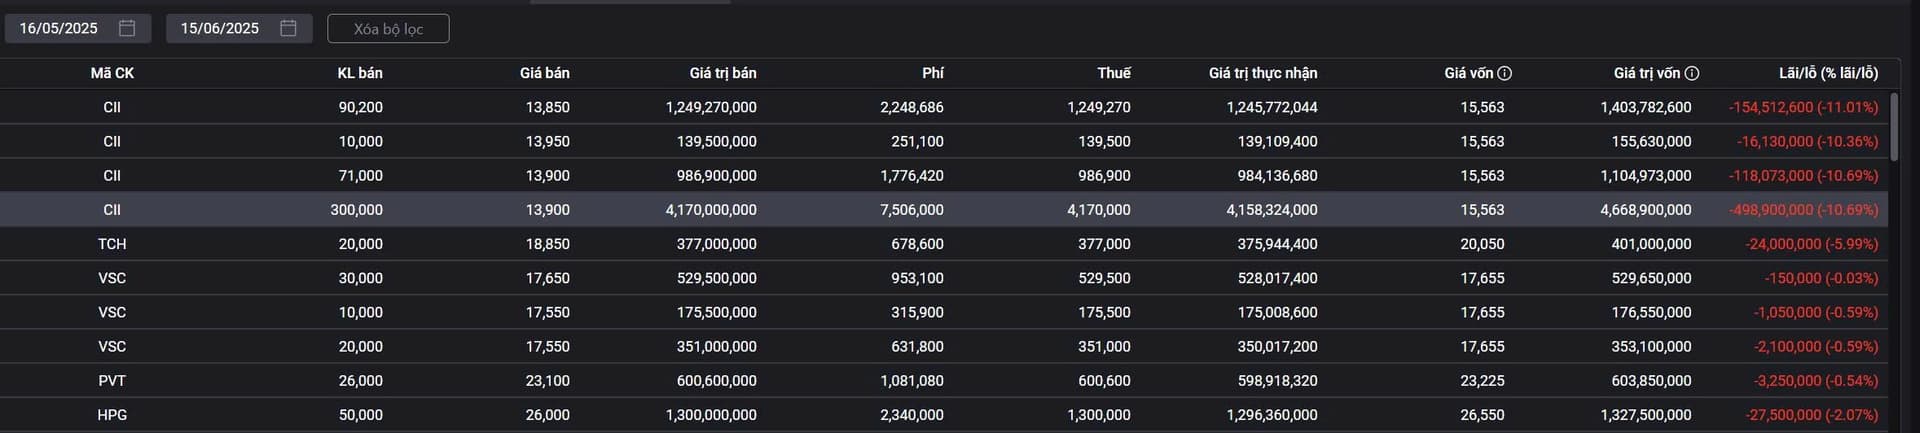The image size is (1920, 433).
Task: Click the Giá trị thực nhận header
Action: [1263, 73]
